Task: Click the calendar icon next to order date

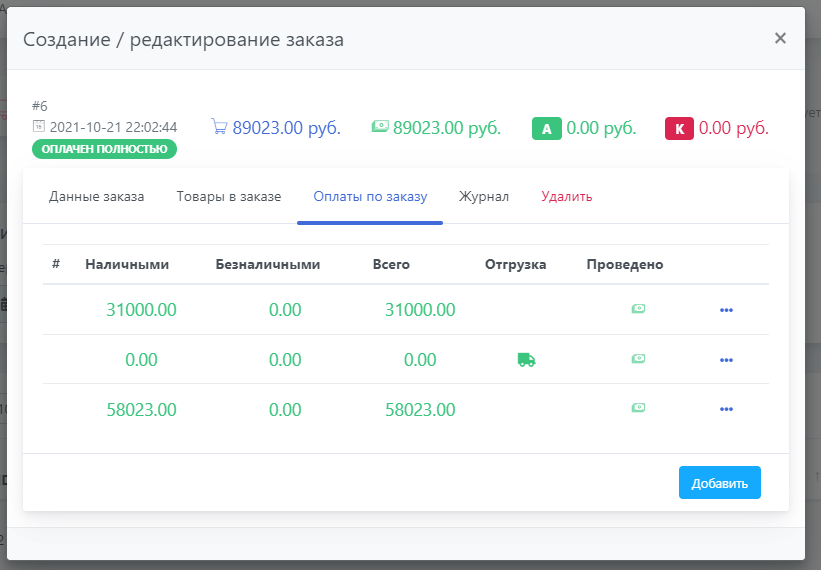Action: (x=39, y=127)
